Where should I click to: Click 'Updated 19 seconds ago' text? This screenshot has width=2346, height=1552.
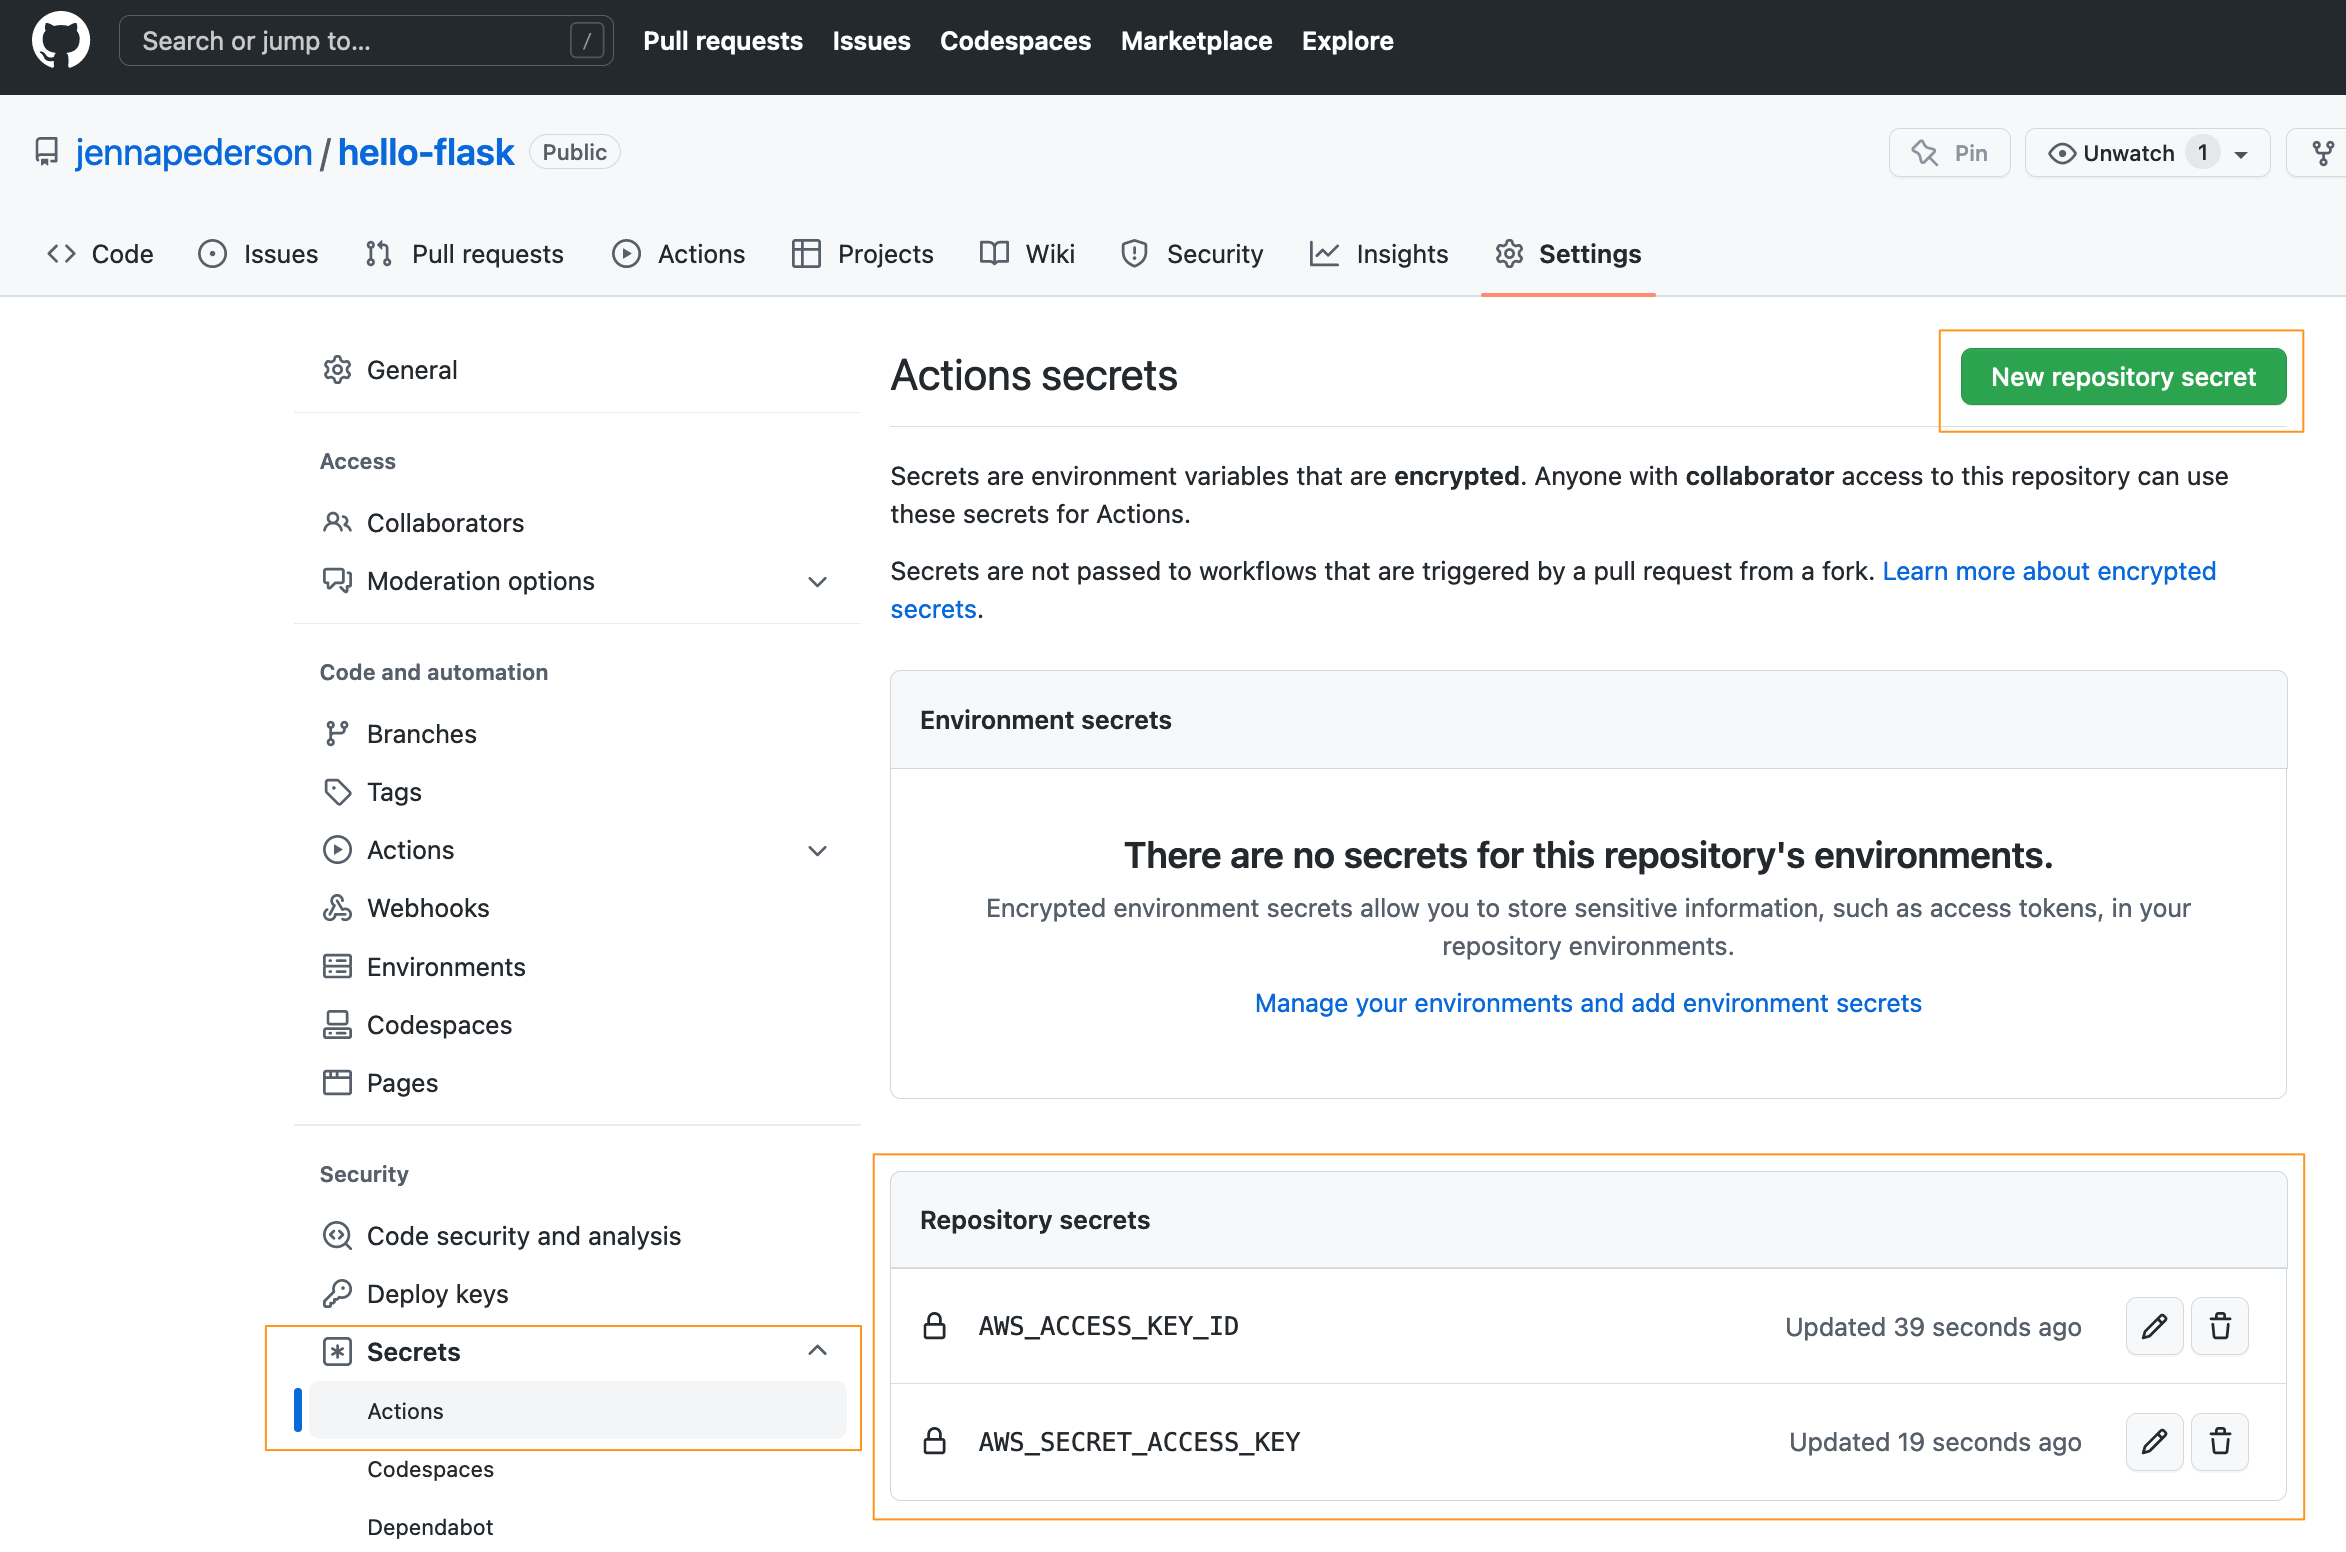click(x=1935, y=1442)
